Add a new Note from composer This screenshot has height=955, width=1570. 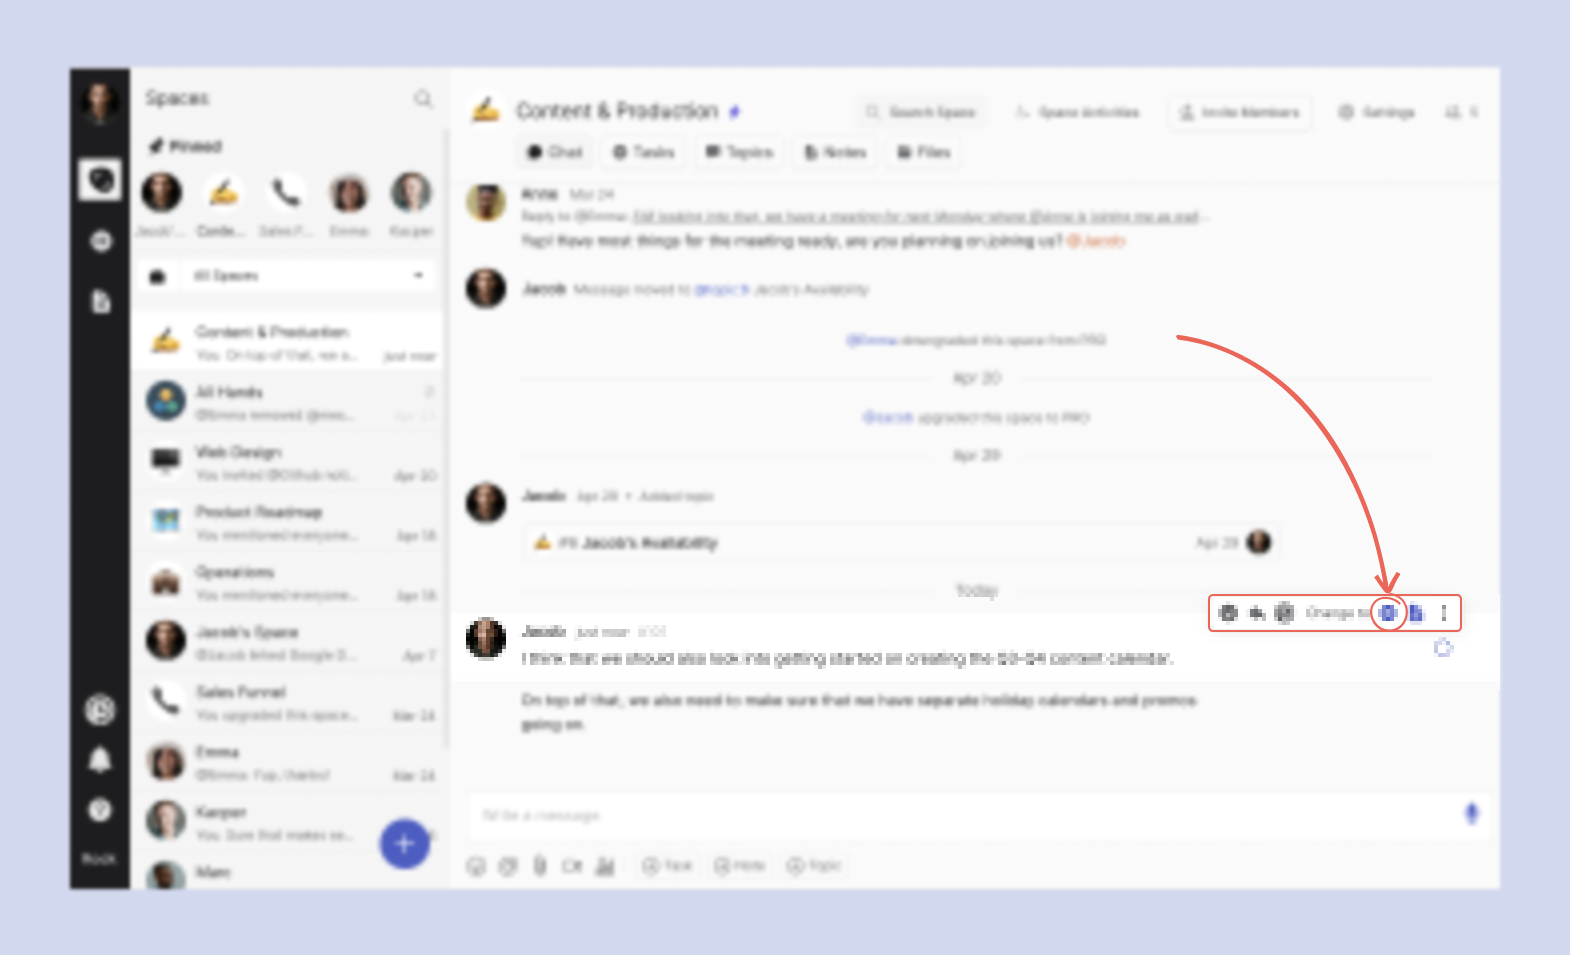point(740,866)
